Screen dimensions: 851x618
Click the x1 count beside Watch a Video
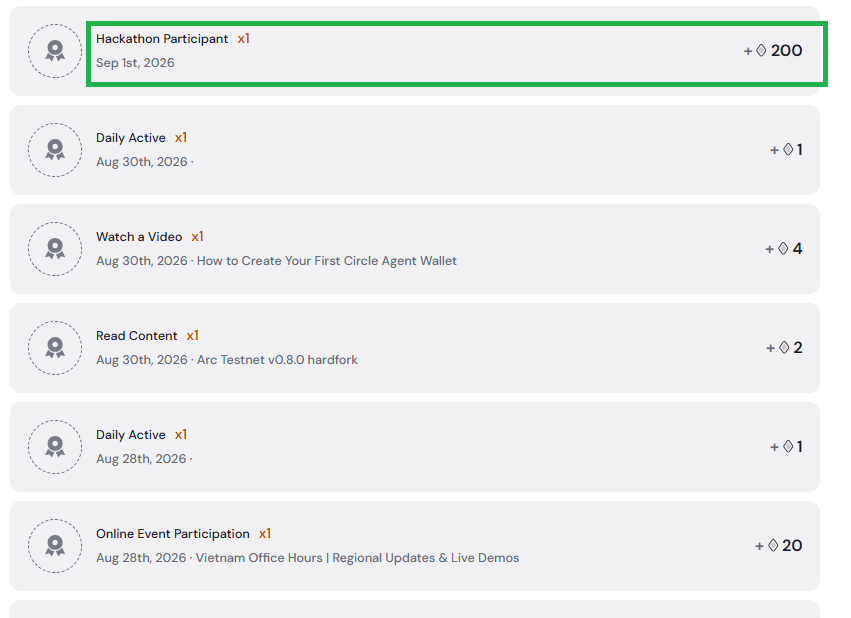pyautogui.click(x=198, y=237)
